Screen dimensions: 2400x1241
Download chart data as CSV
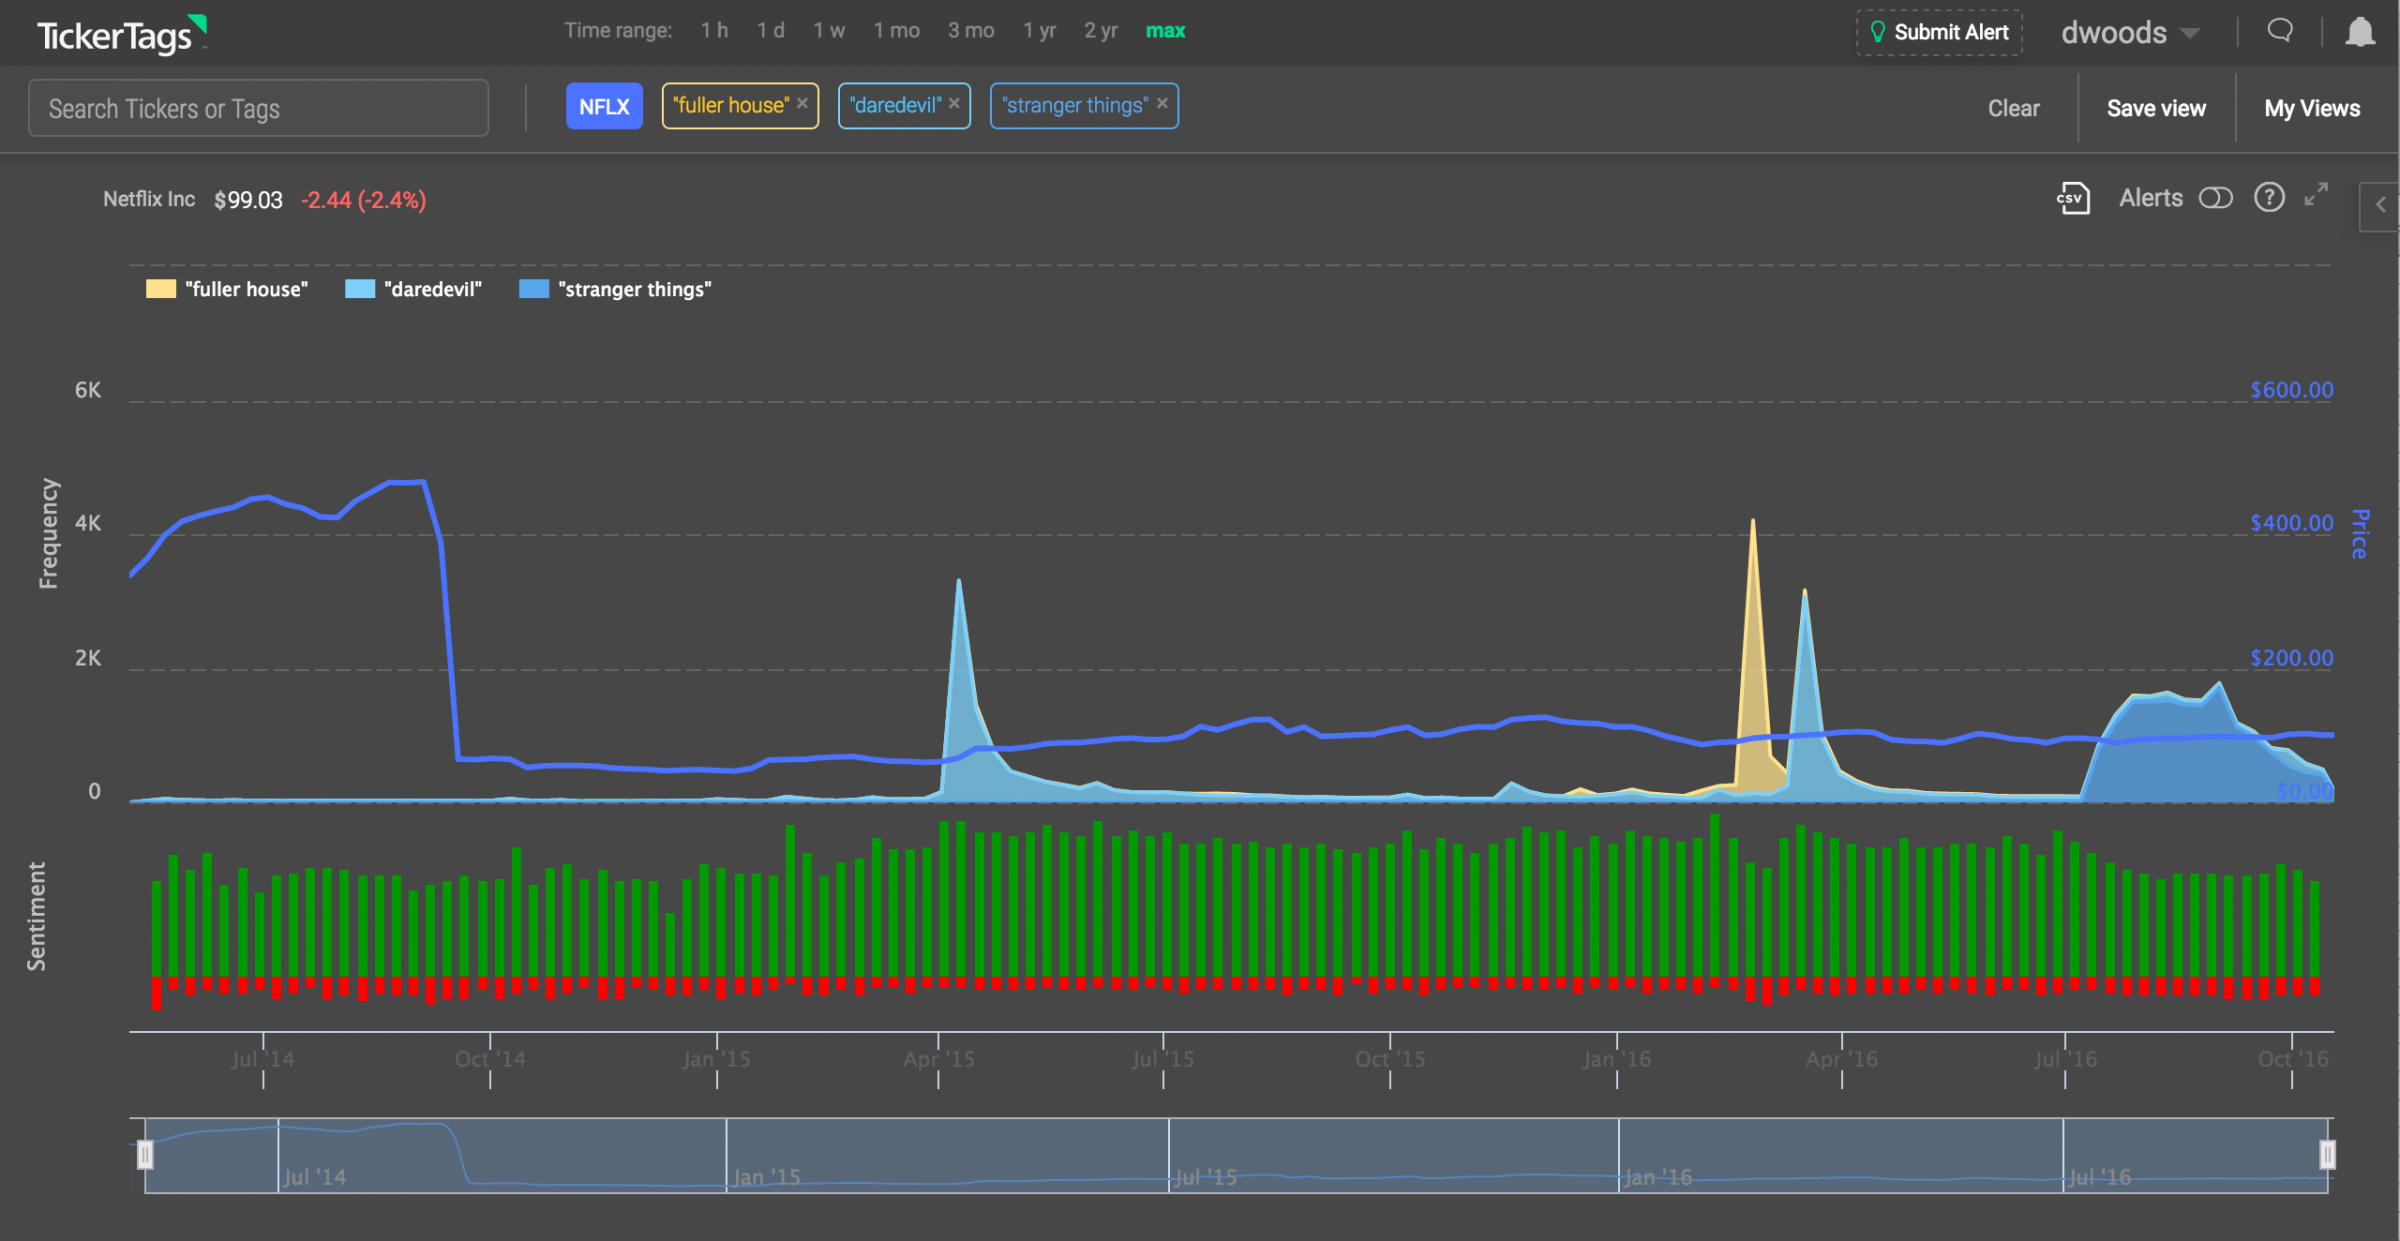[2073, 198]
